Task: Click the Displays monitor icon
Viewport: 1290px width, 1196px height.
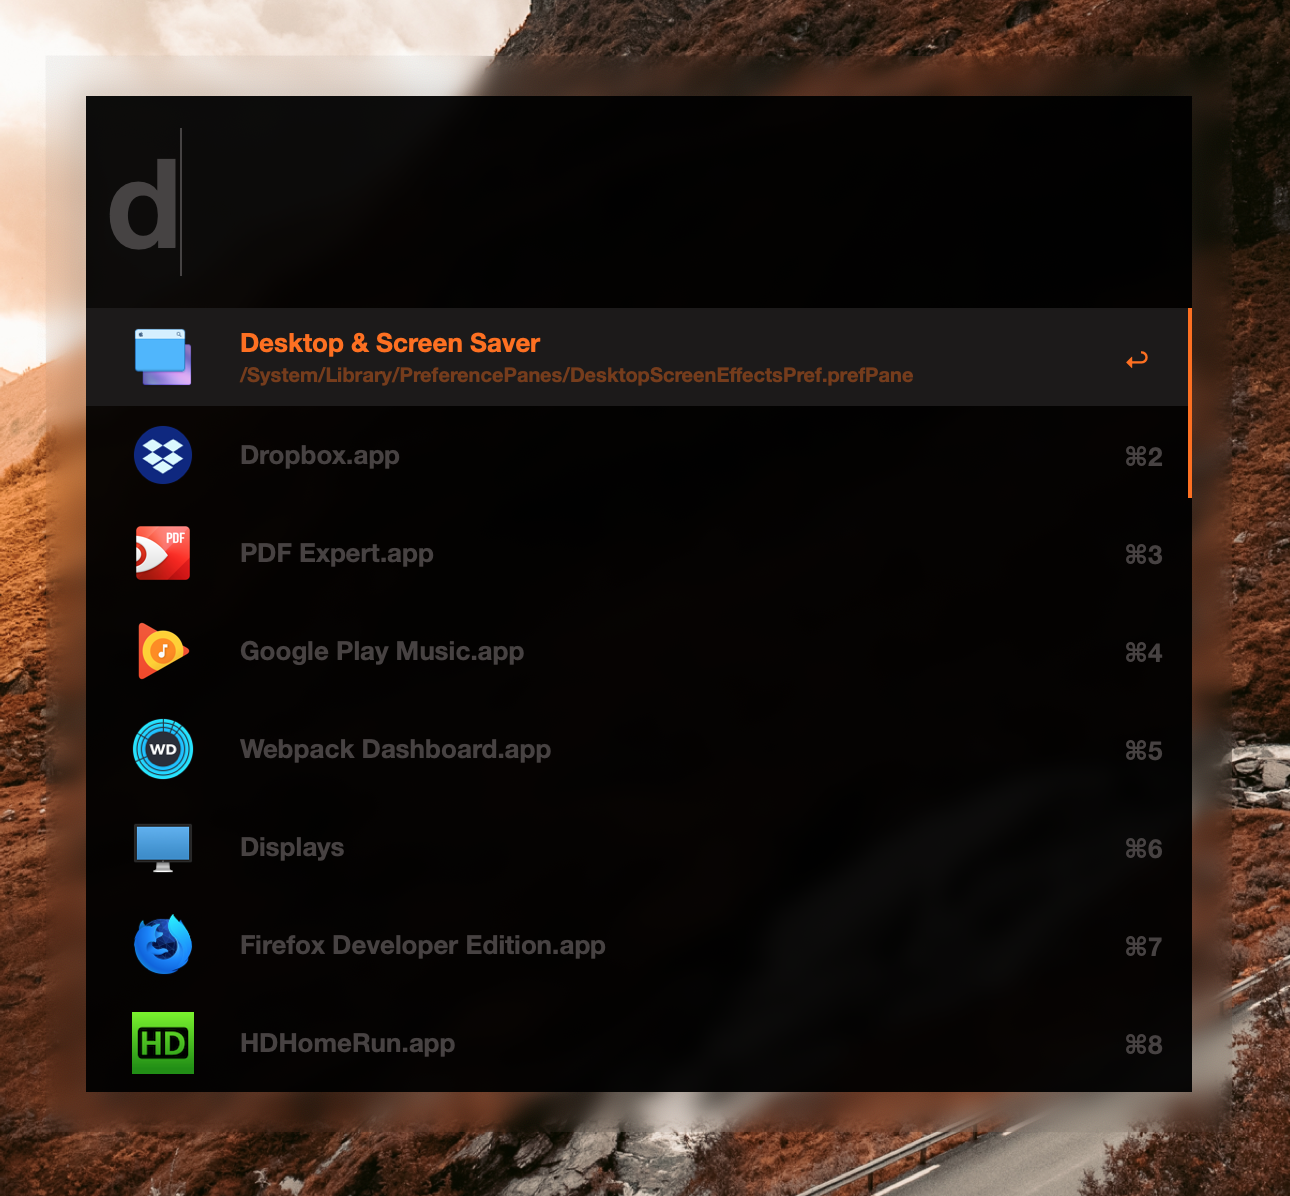Action: [163, 847]
